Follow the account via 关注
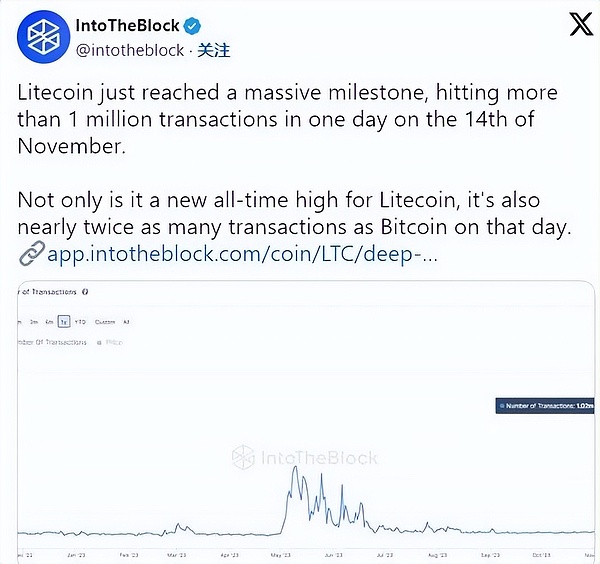Screen dimensions: 600x564 click(x=214, y=49)
